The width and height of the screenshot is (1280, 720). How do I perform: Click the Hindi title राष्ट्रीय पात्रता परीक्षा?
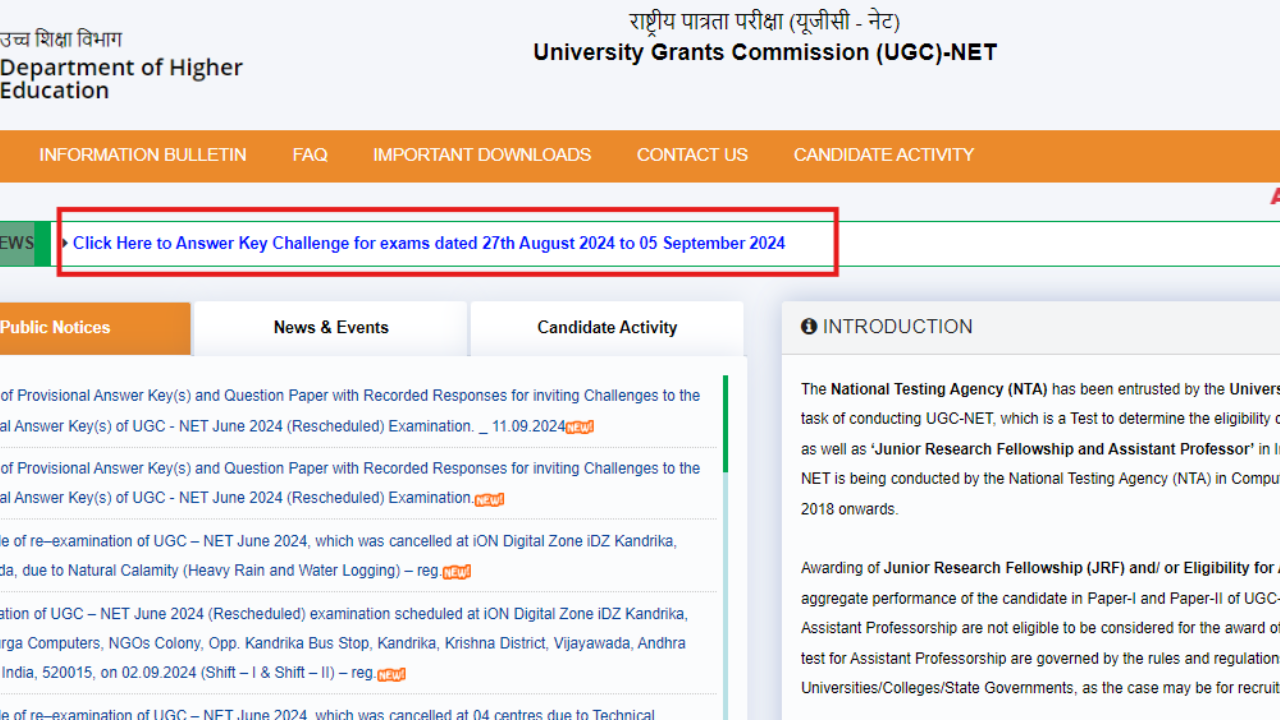point(765,20)
